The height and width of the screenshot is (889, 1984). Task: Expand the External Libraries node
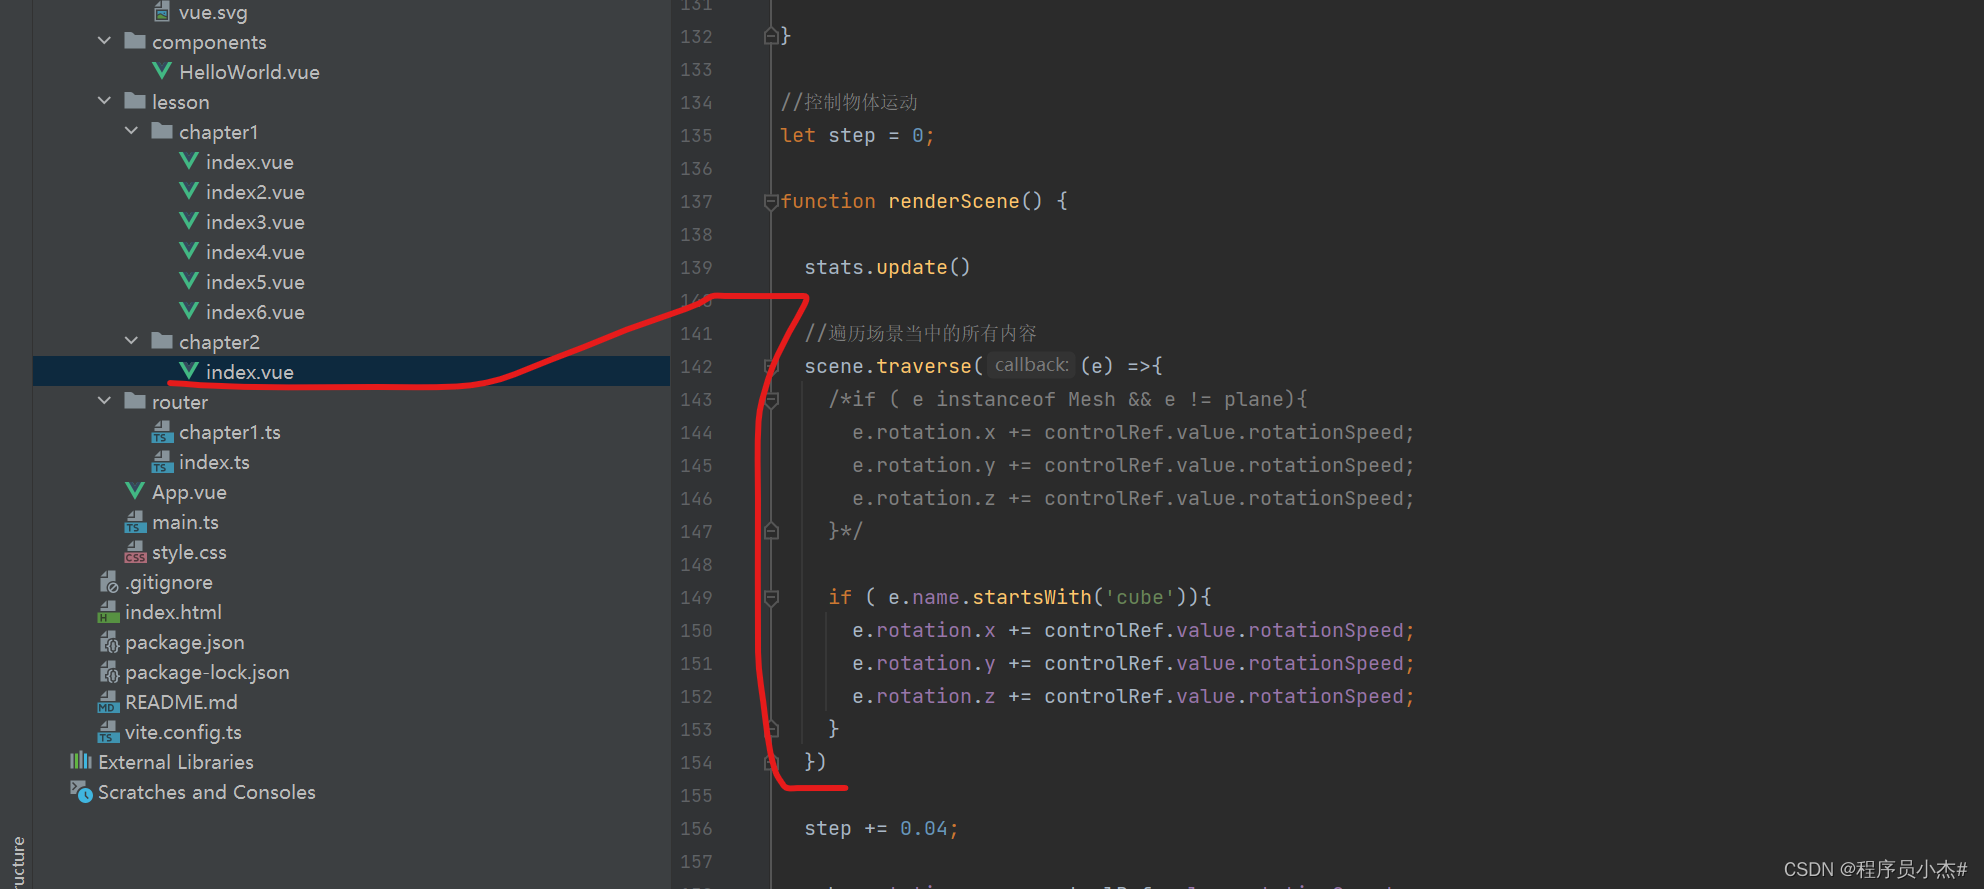click(x=176, y=762)
